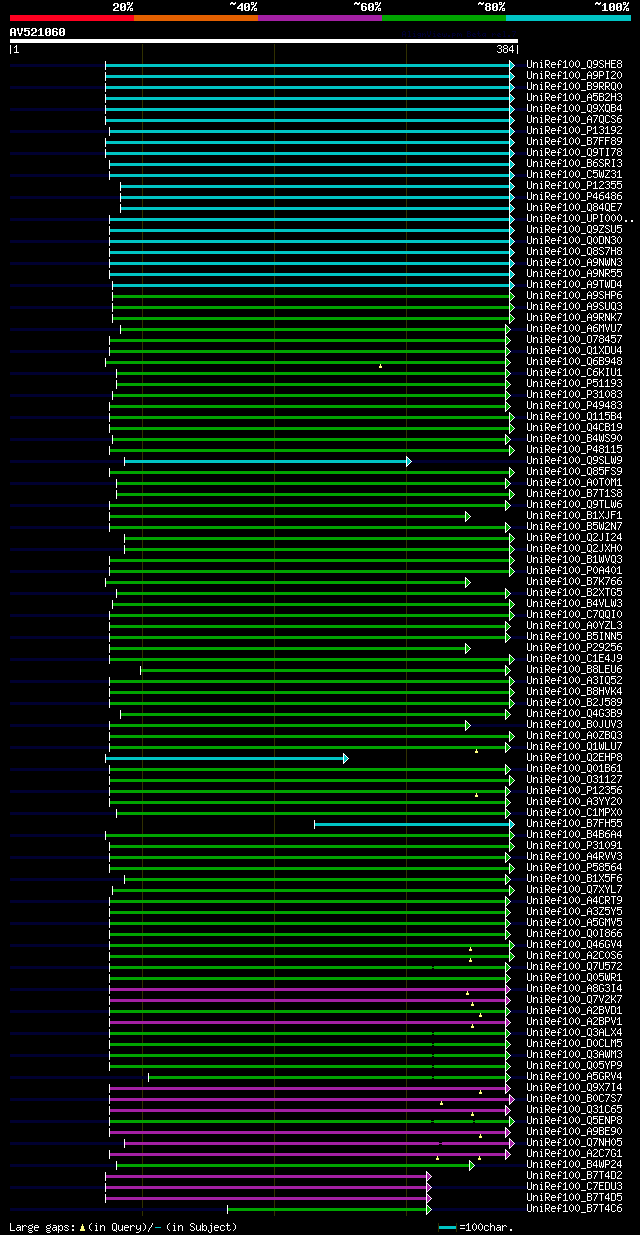The height and width of the screenshot is (1235, 640).
Task: Open hit UniRef100_Q7V2K7
Action: [574, 1000]
